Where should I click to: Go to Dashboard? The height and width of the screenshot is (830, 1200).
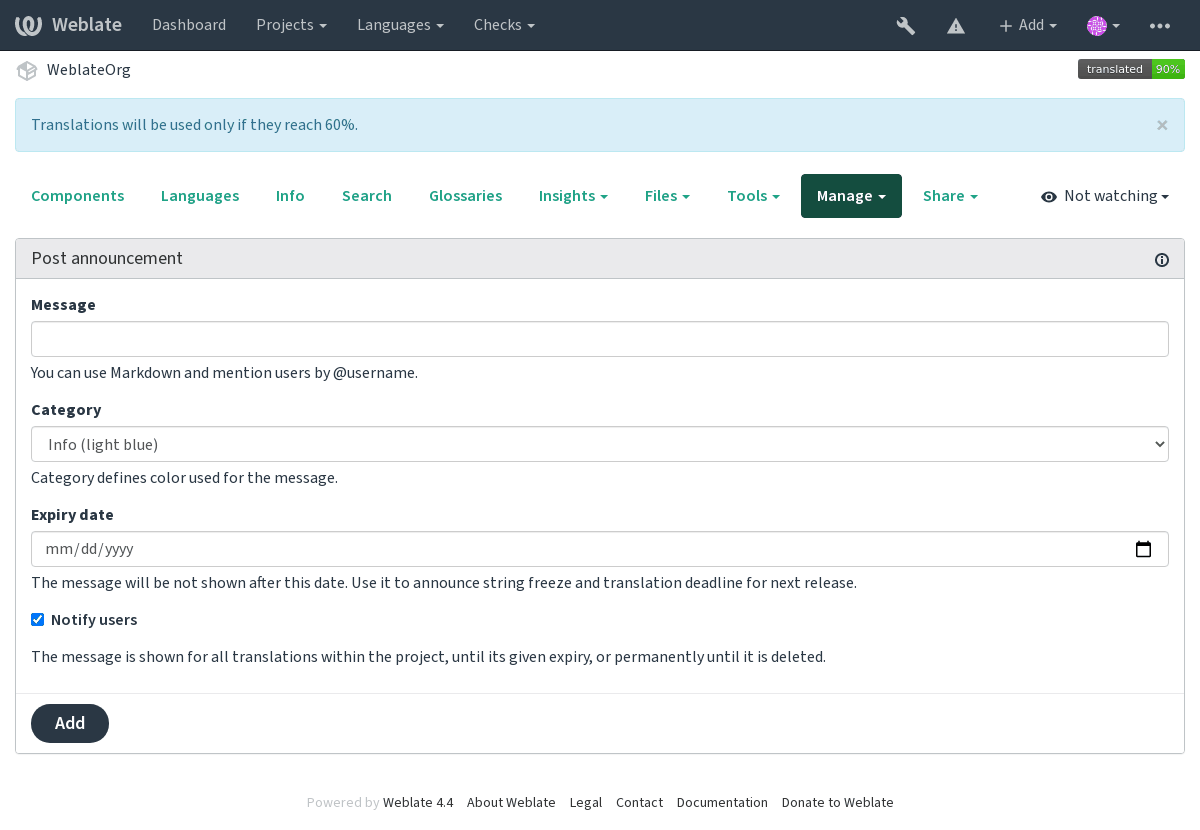coord(189,25)
